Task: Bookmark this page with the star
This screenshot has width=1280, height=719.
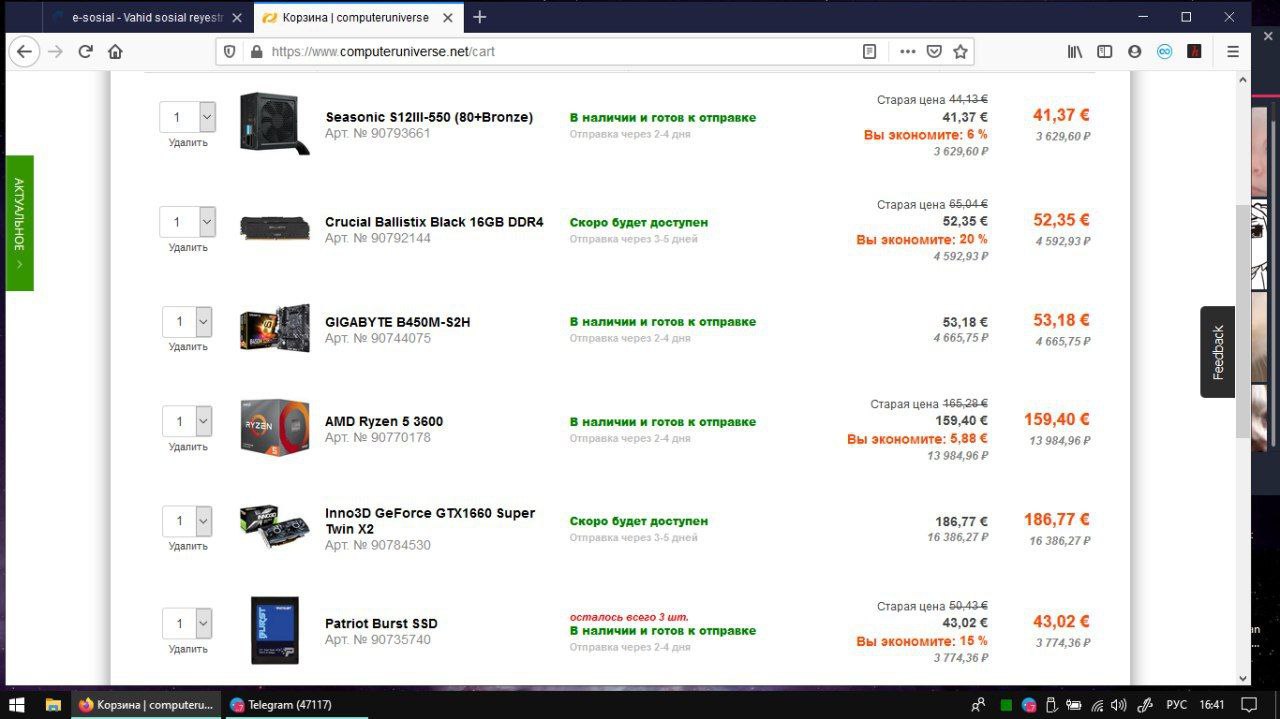Action: click(960, 51)
